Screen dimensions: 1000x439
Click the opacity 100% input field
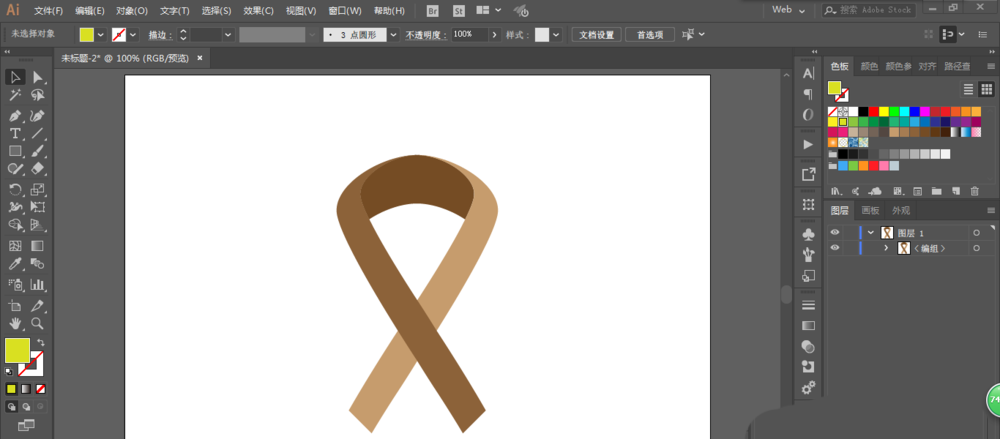click(468, 34)
